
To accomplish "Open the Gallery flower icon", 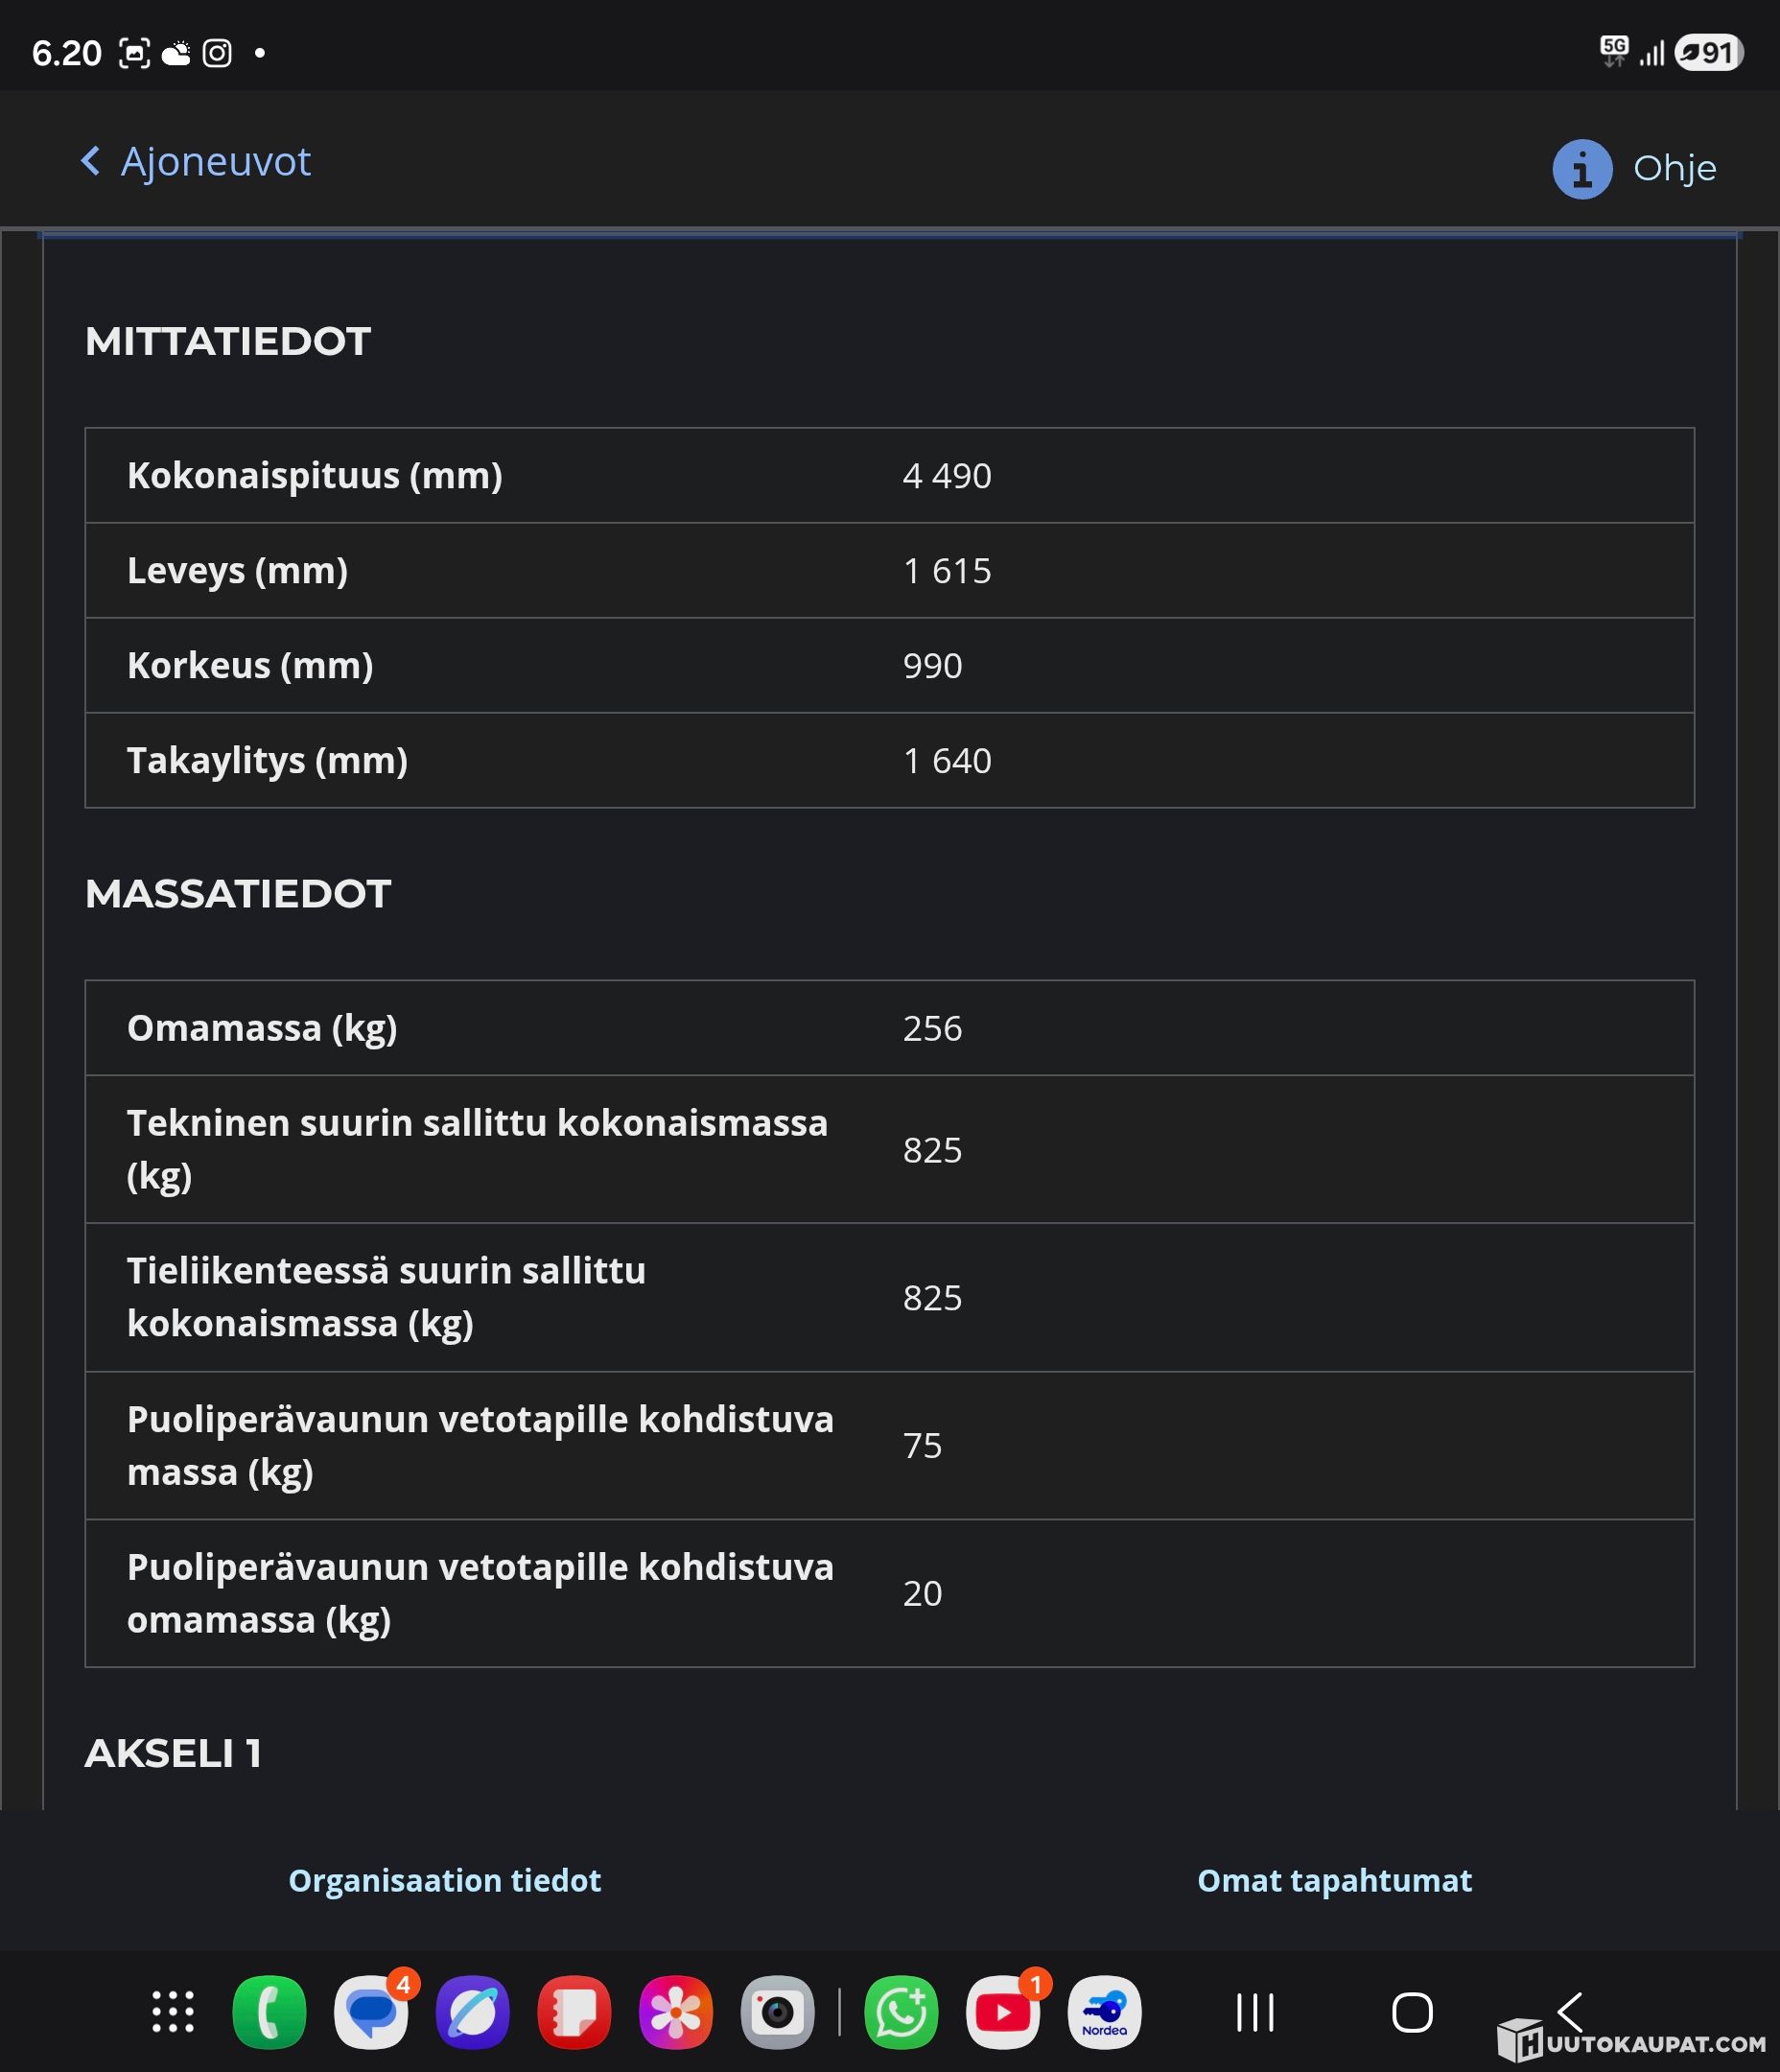I will (676, 2012).
